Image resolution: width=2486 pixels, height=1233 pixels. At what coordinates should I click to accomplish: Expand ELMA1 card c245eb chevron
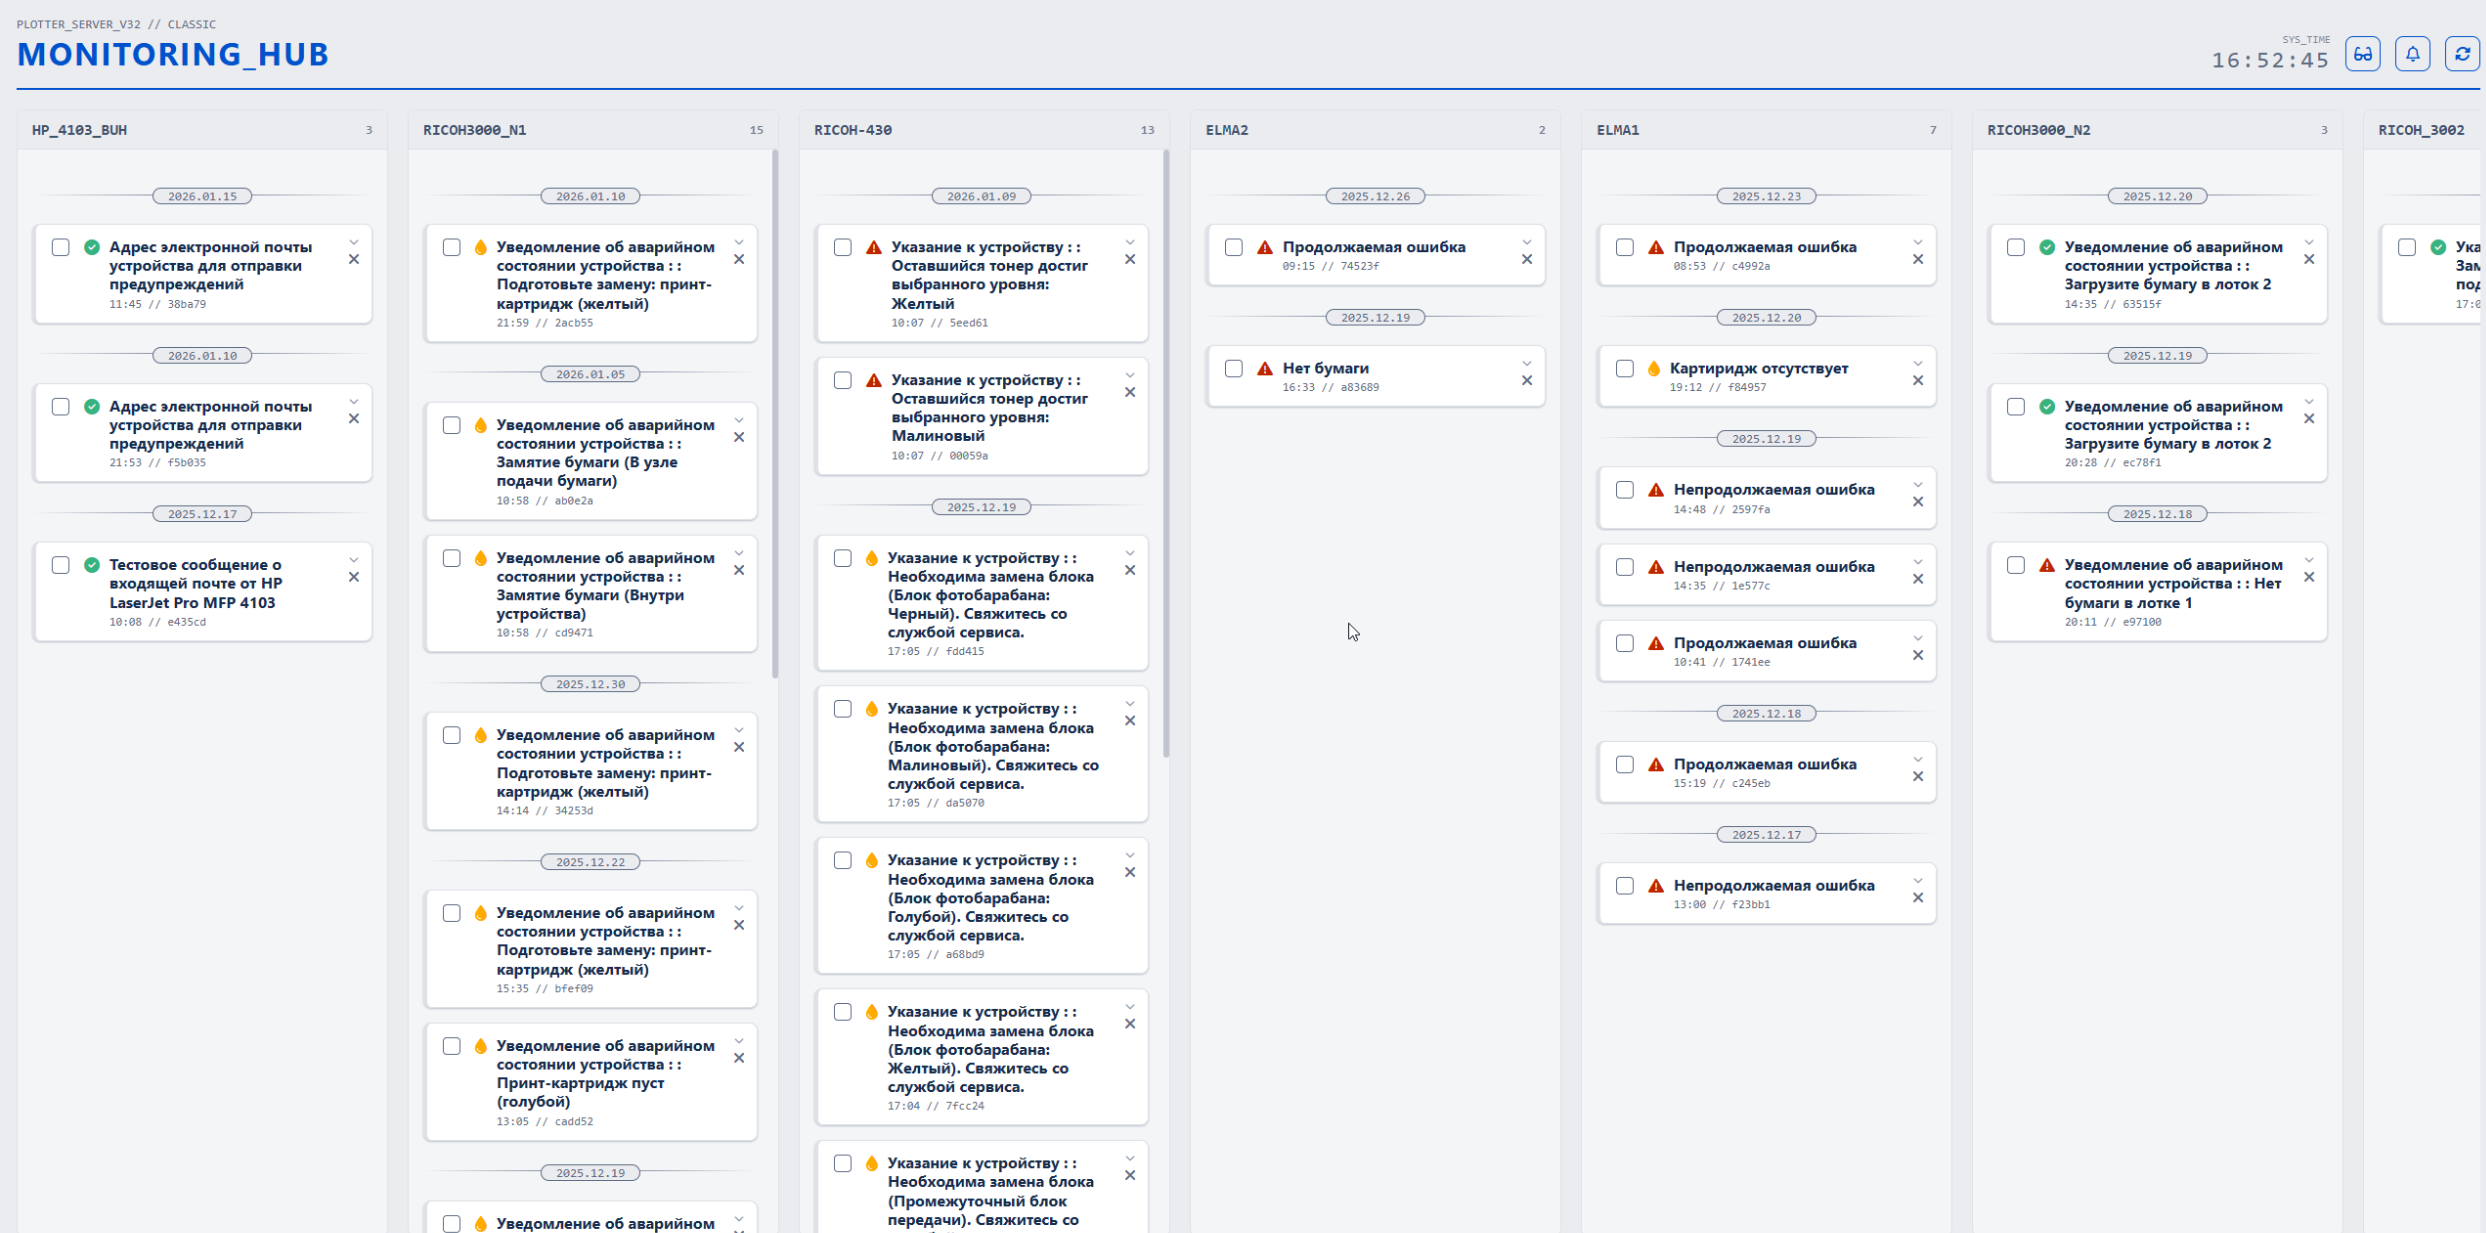(x=1918, y=759)
